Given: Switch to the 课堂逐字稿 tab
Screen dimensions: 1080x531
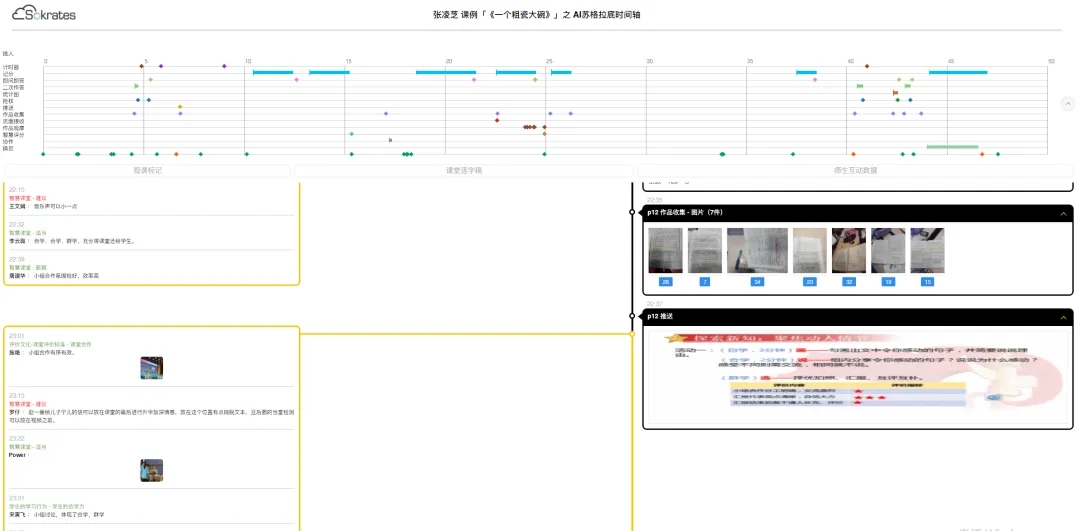Looking at the screenshot, I should (x=464, y=170).
